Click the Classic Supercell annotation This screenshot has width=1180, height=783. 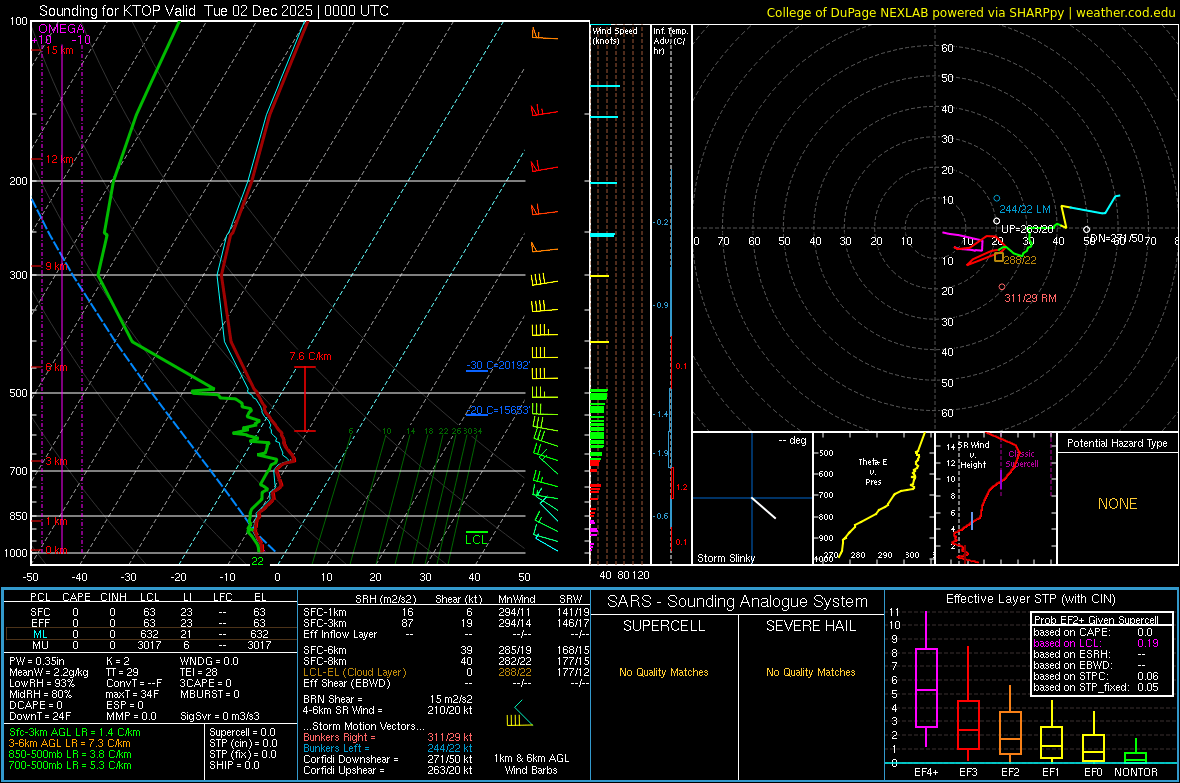1021,459
